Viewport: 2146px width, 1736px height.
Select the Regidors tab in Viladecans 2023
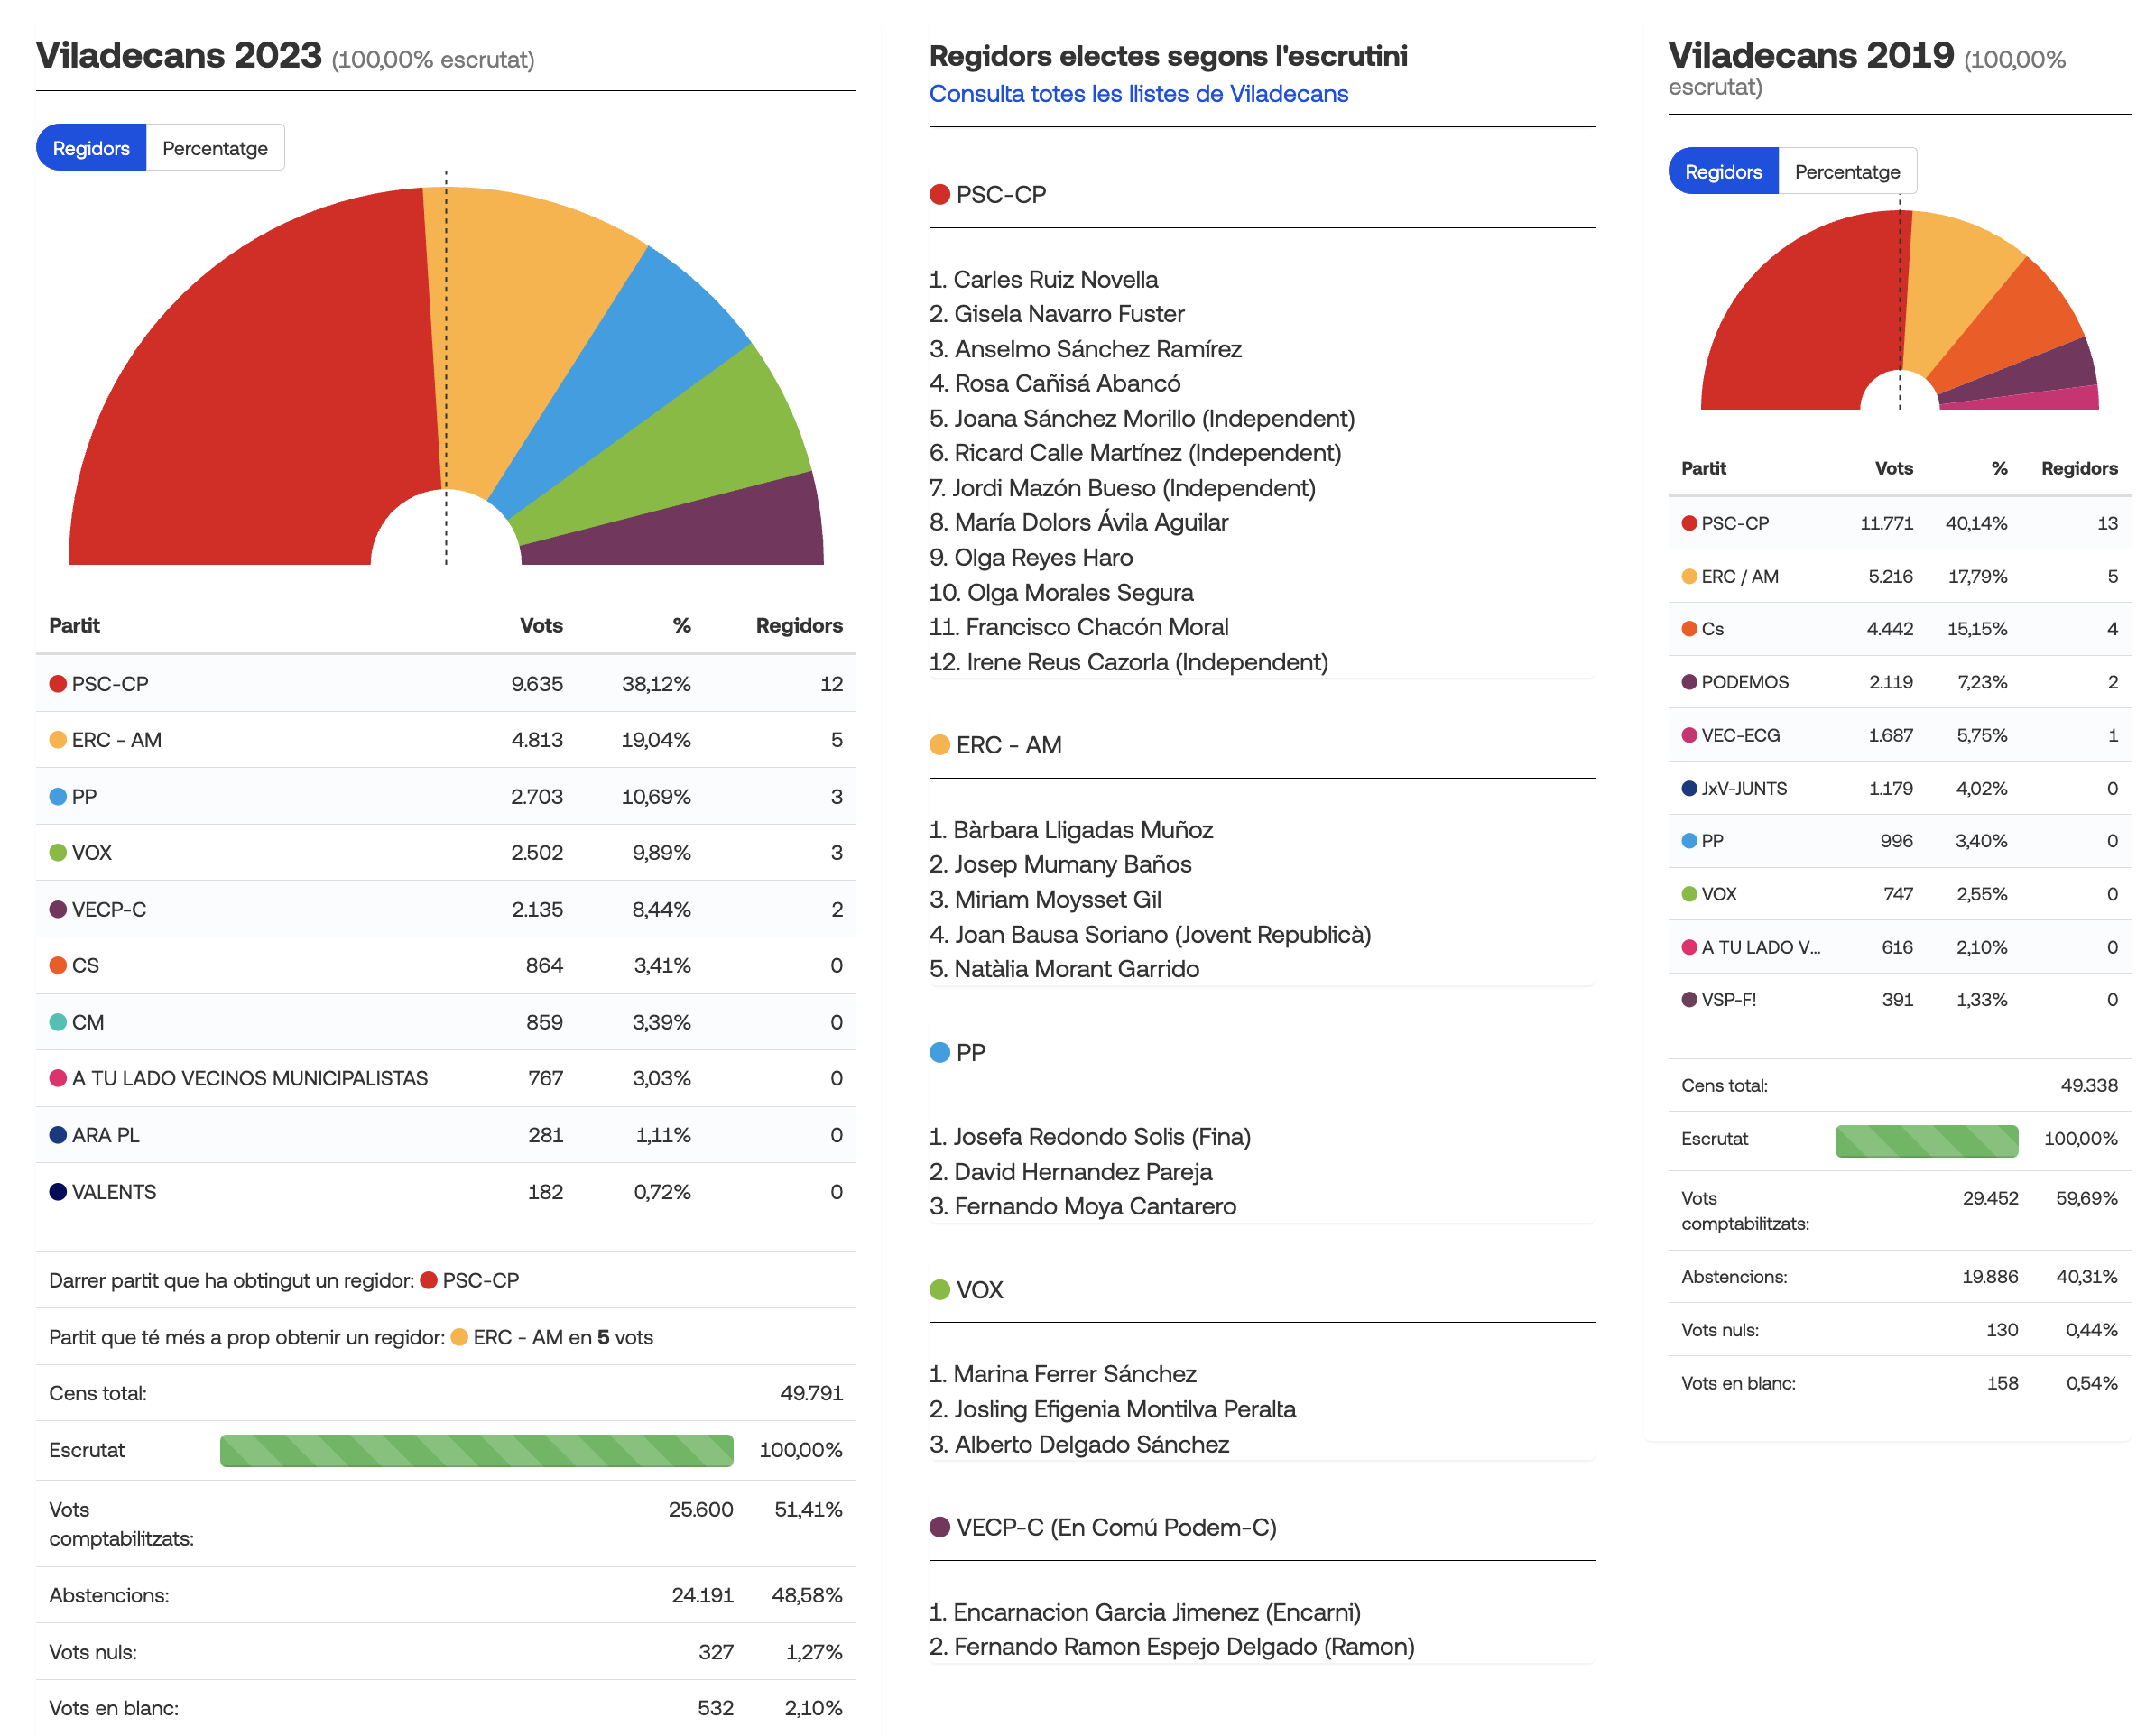coord(91,148)
